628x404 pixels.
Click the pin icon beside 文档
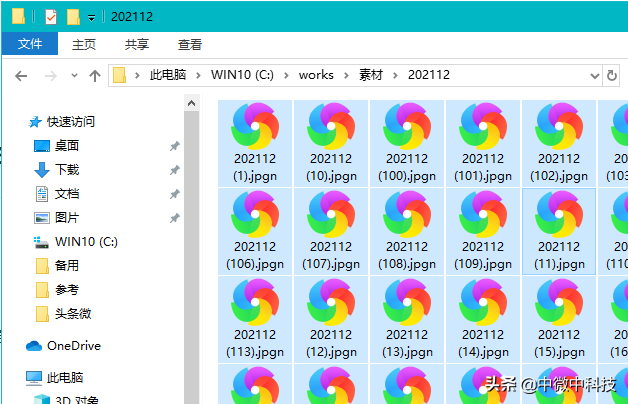pyautogui.click(x=175, y=194)
